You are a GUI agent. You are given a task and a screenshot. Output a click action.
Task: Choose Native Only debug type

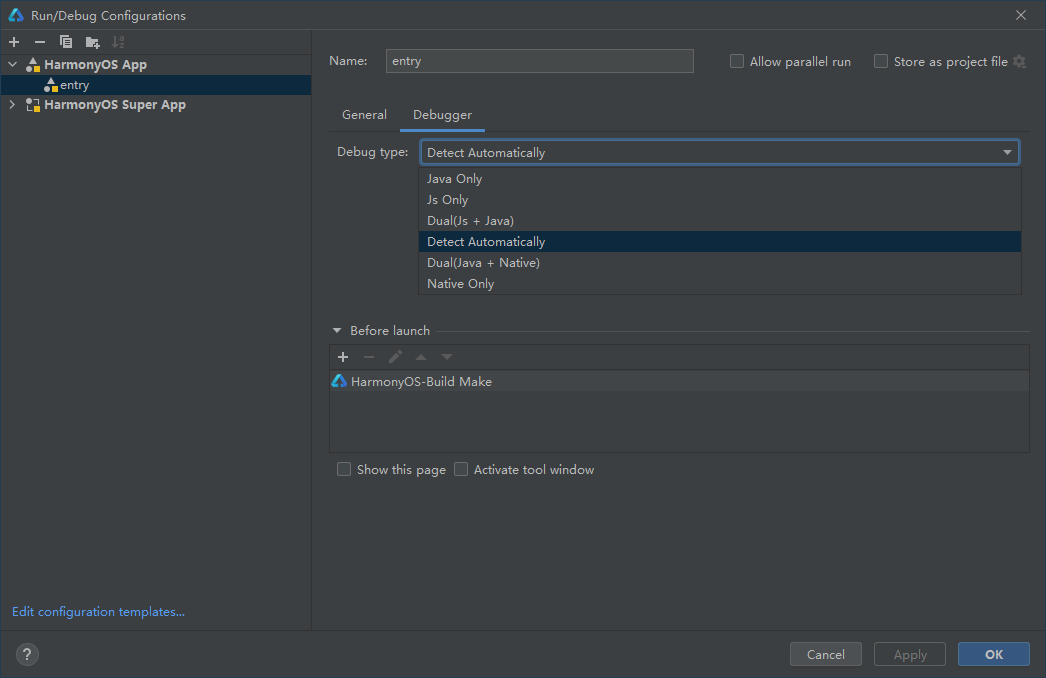pos(720,284)
